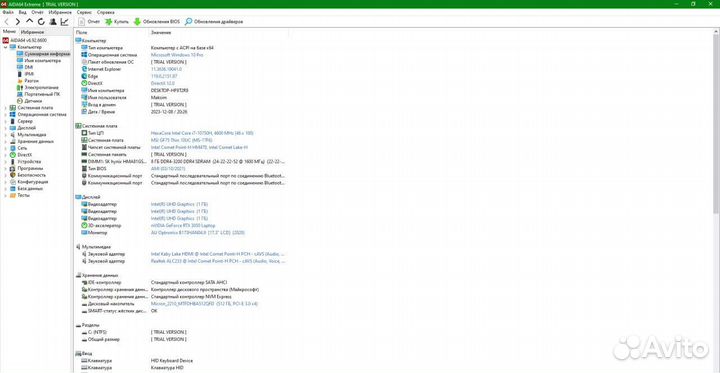Select the DESKTOP computer name value
The width and height of the screenshot is (720, 373).
click(x=169, y=90)
